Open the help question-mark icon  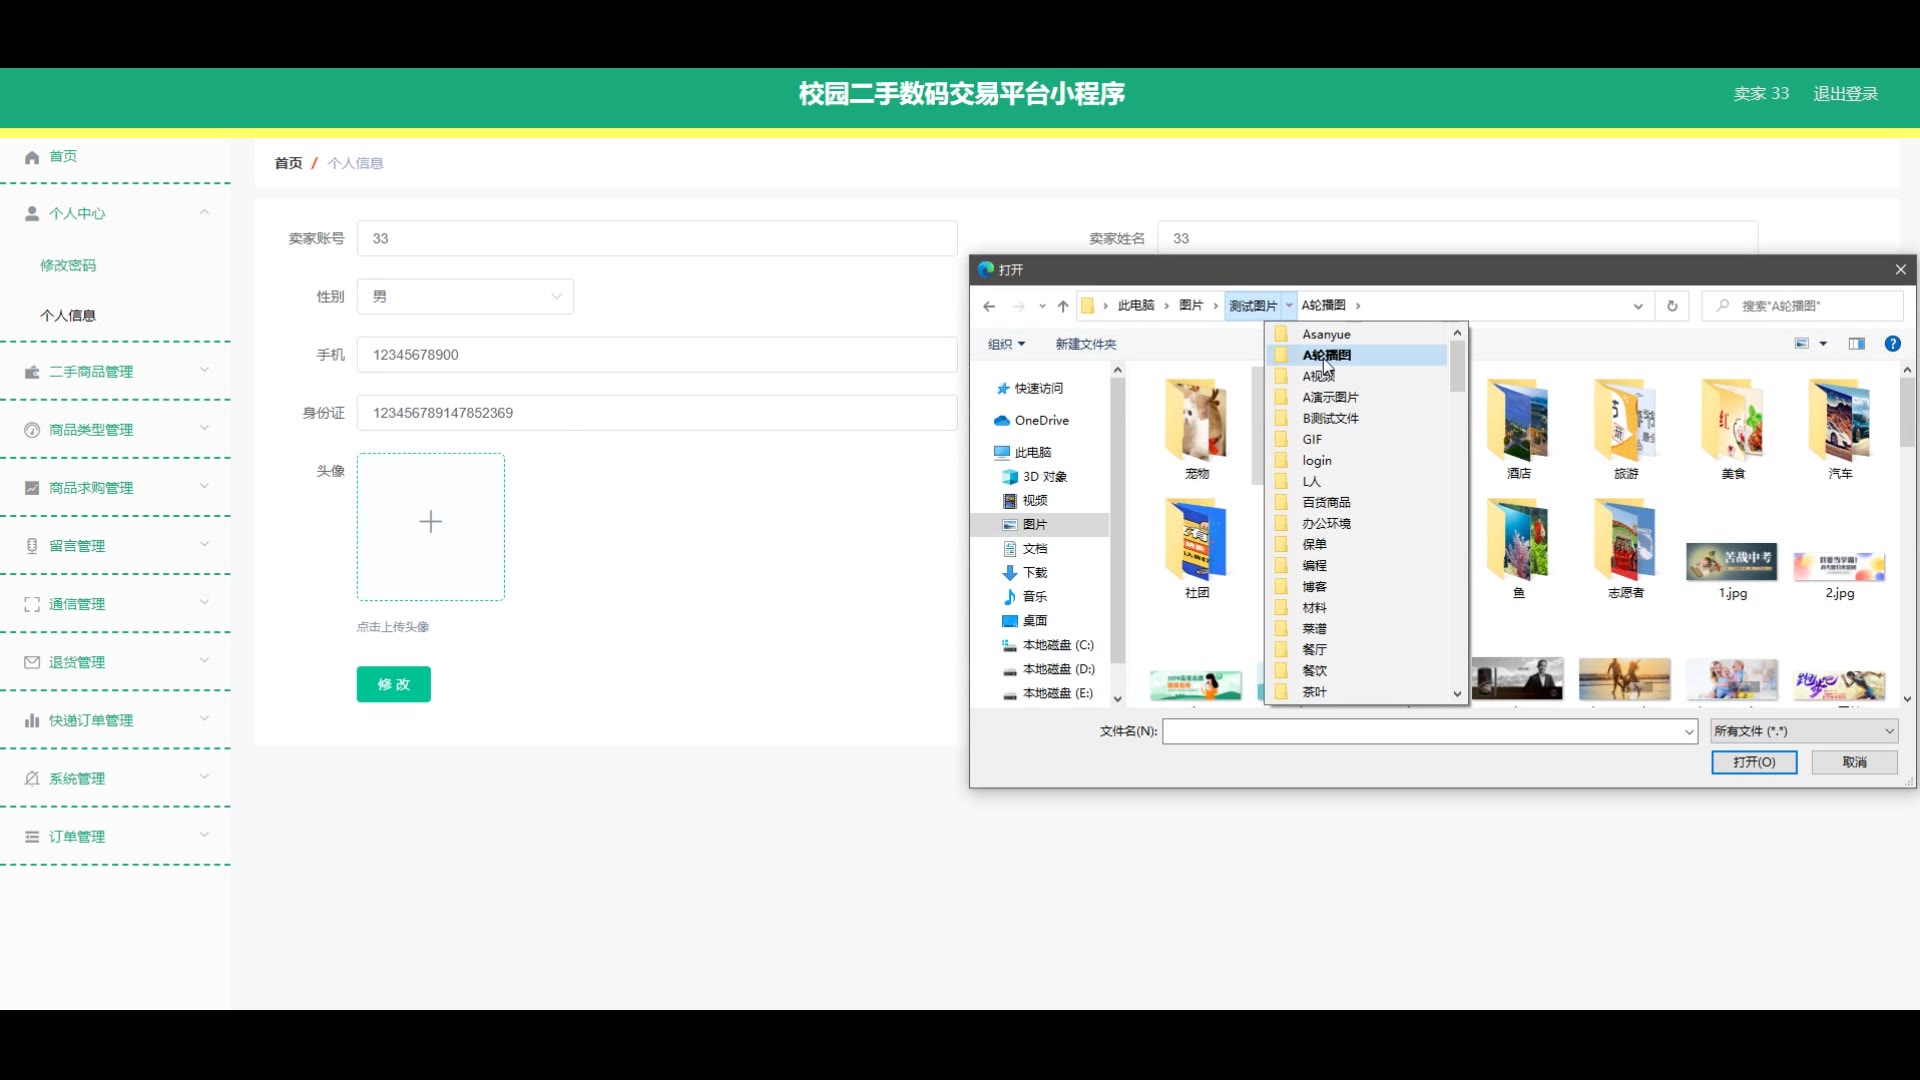coord(1892,344)
